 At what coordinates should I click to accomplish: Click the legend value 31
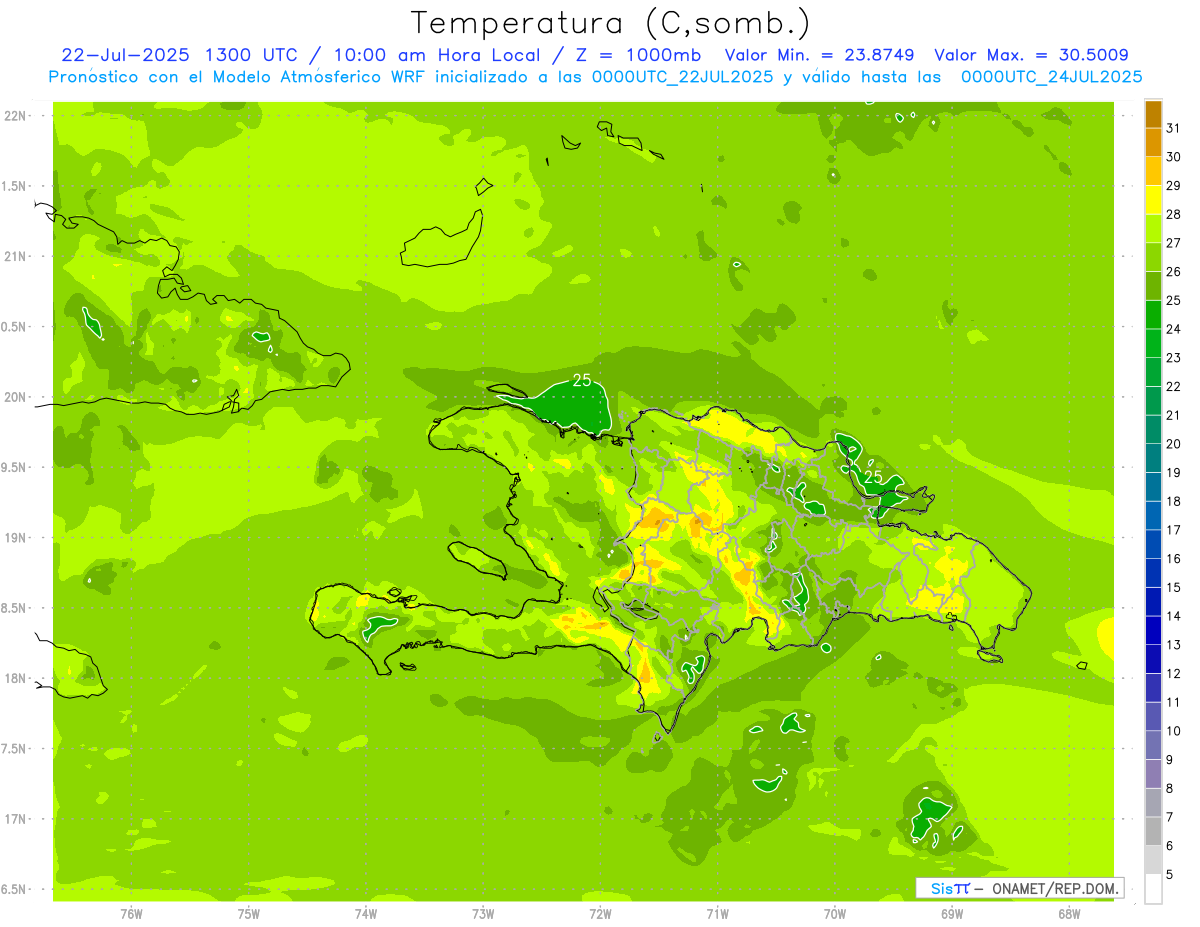[x=1173, y=129]
